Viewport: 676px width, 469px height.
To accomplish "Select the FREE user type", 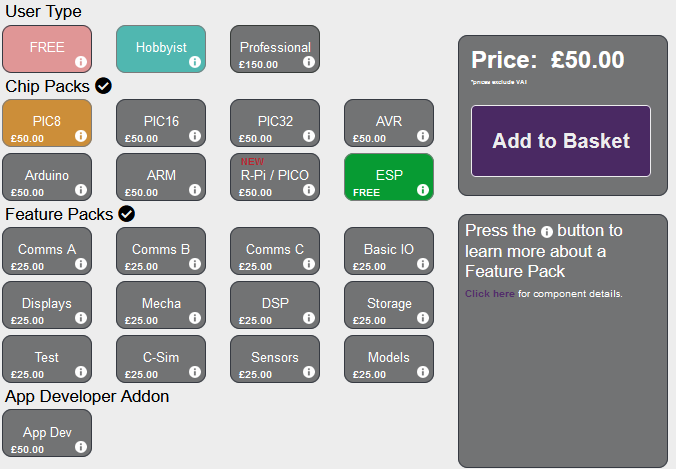I will click(47, 48).
